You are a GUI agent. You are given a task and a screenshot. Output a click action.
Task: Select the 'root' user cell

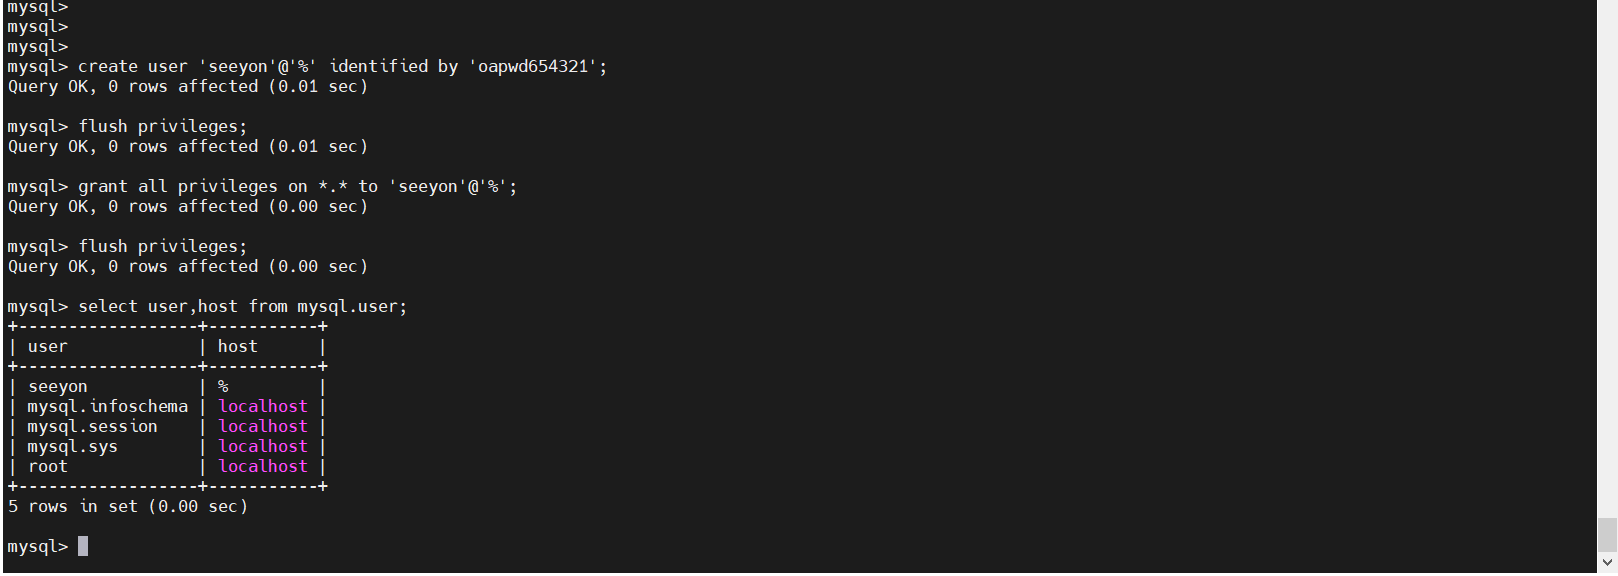point(48,467)
